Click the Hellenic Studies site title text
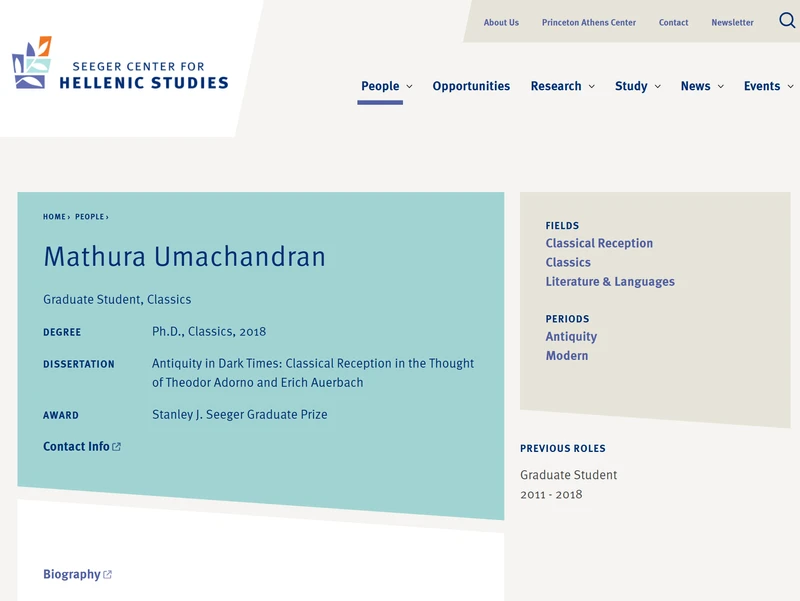 144,83
